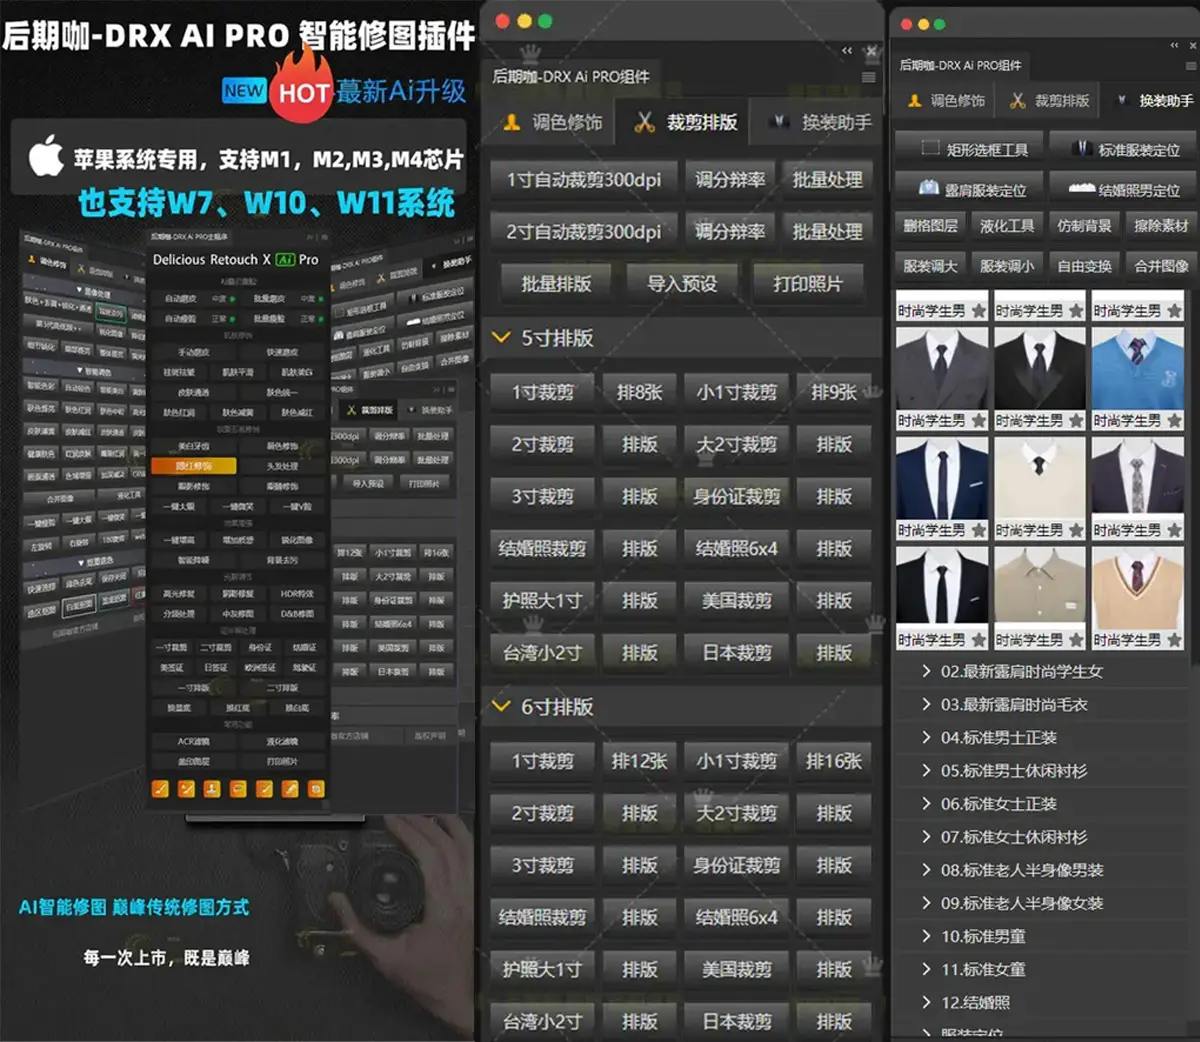Screen dimensions: 1200x1042
Task: Click 日本裁剪 in 6寸排版 section
Action: coord(737,1021)
